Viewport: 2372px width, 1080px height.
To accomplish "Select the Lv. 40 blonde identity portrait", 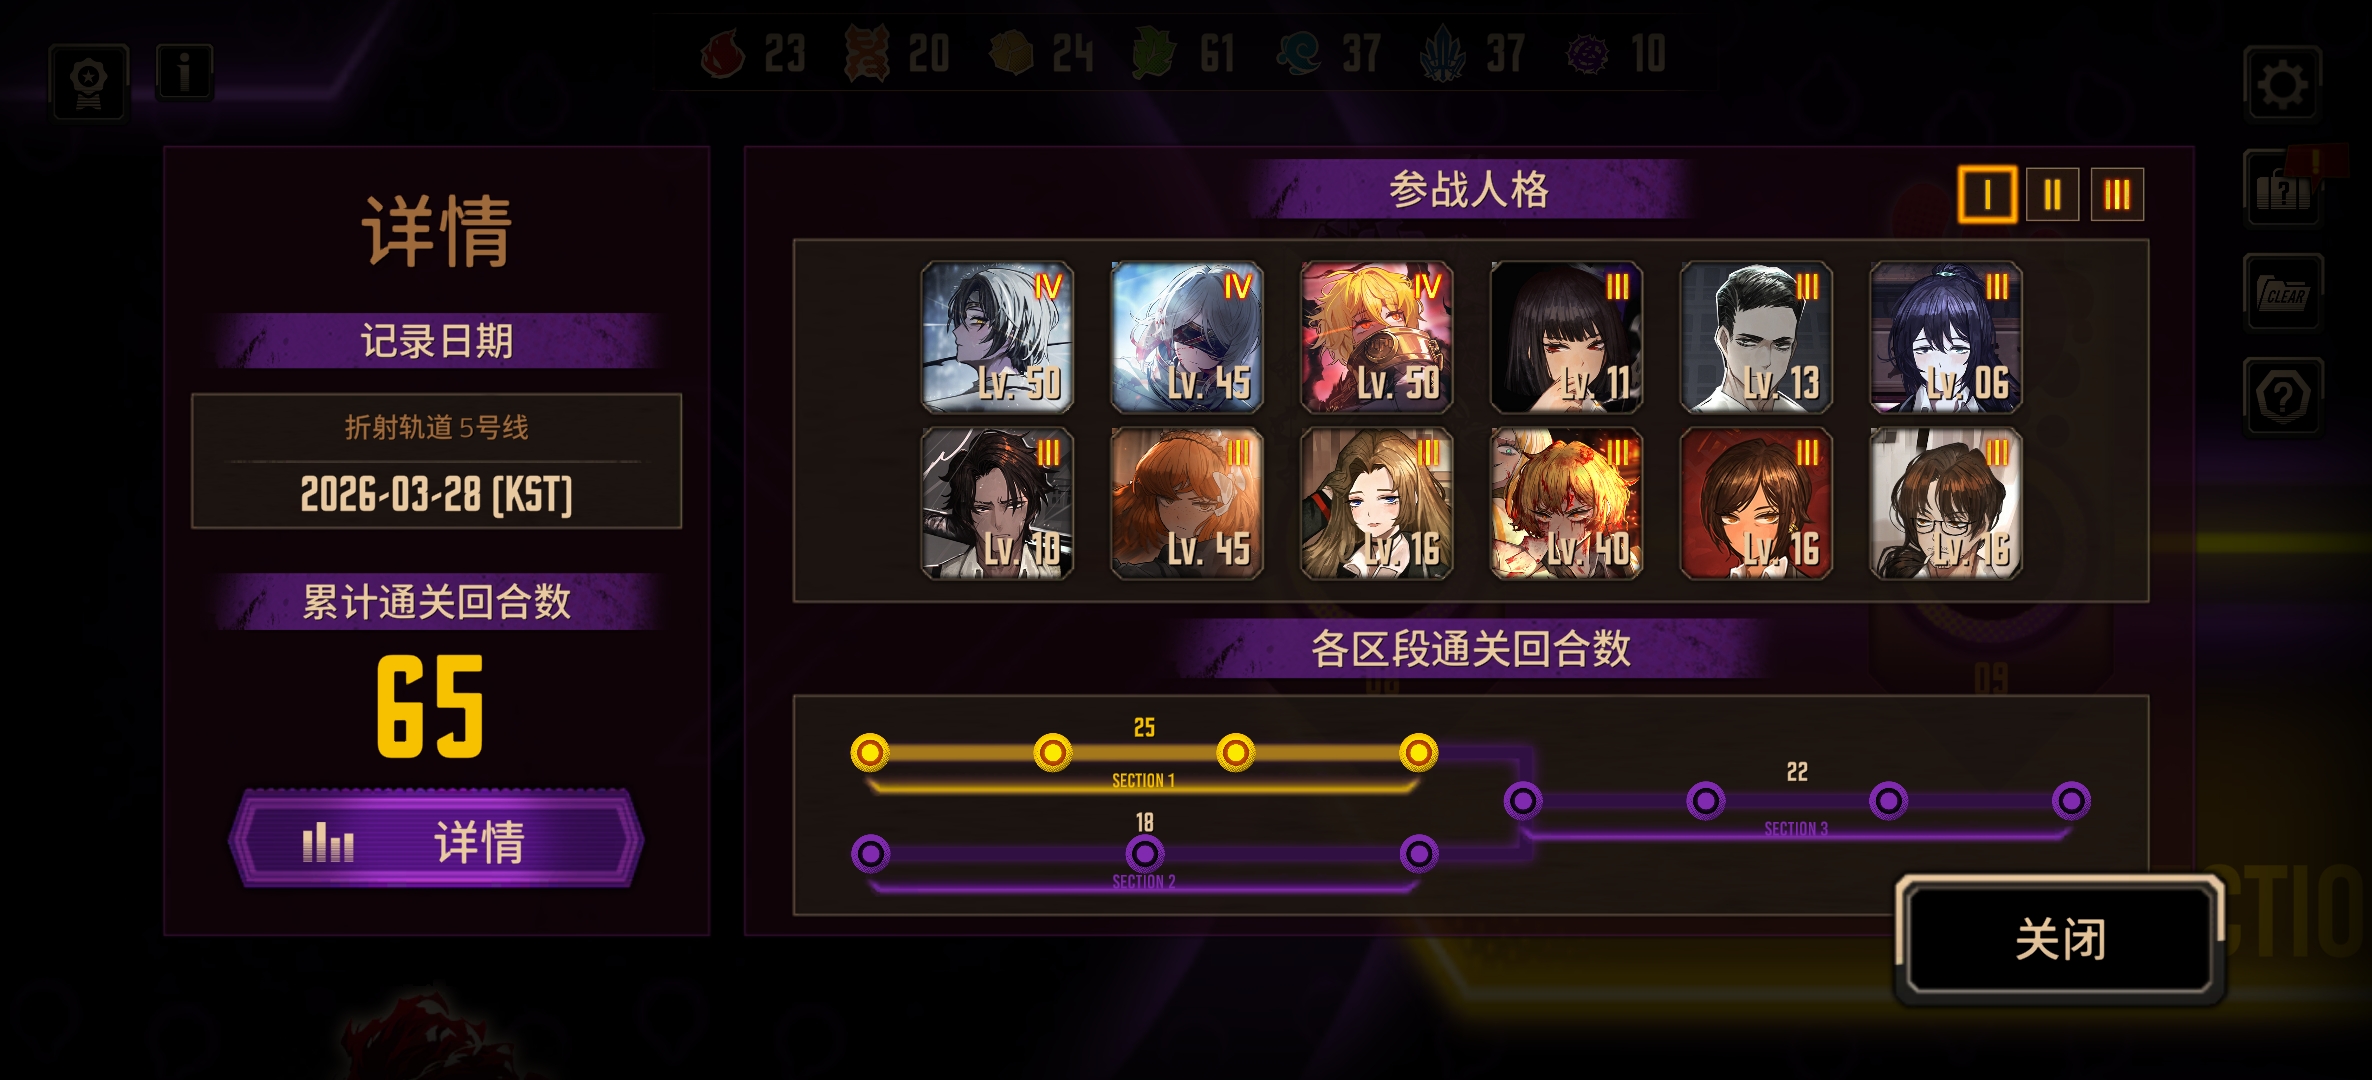I will 1566,503.
